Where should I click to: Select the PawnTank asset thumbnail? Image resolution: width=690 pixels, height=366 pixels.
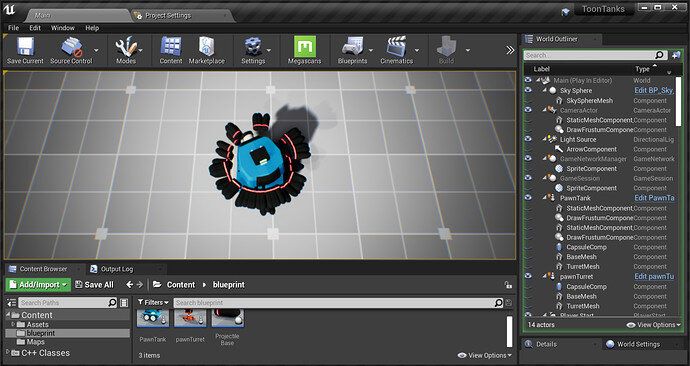point(153,318)
